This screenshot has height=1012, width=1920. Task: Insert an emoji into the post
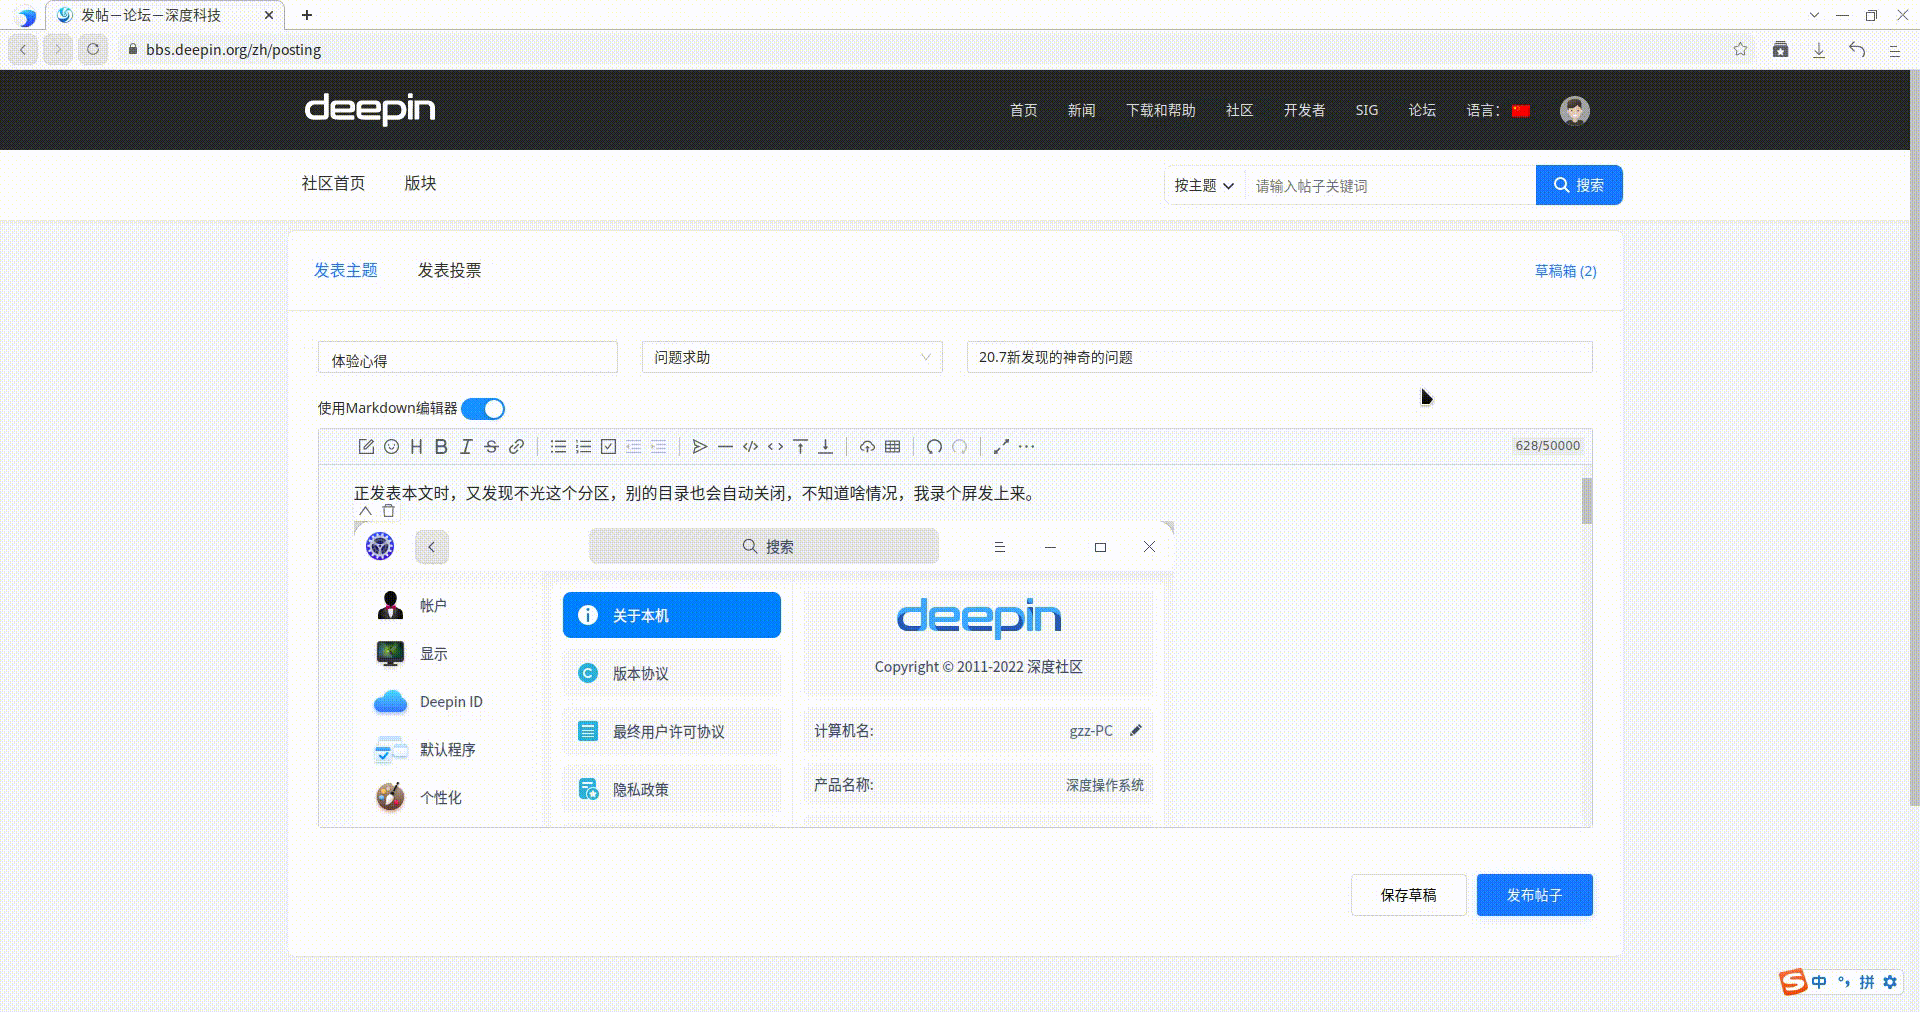[x=391, y=447]
